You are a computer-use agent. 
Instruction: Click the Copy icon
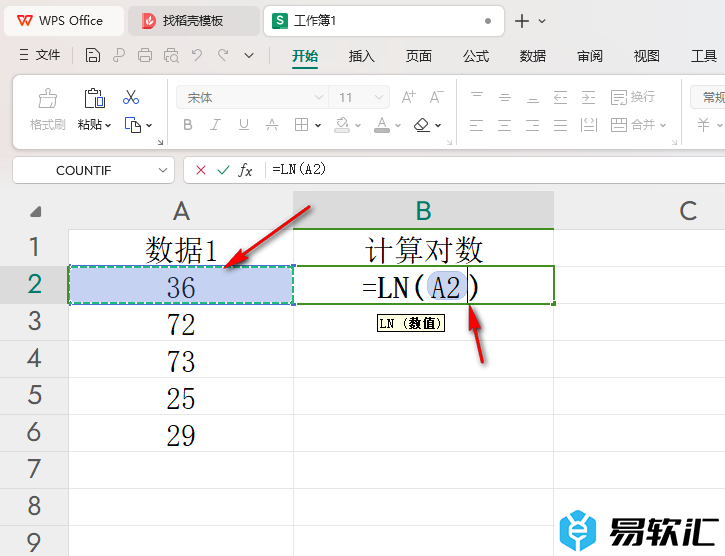click(x=133, y=125)
